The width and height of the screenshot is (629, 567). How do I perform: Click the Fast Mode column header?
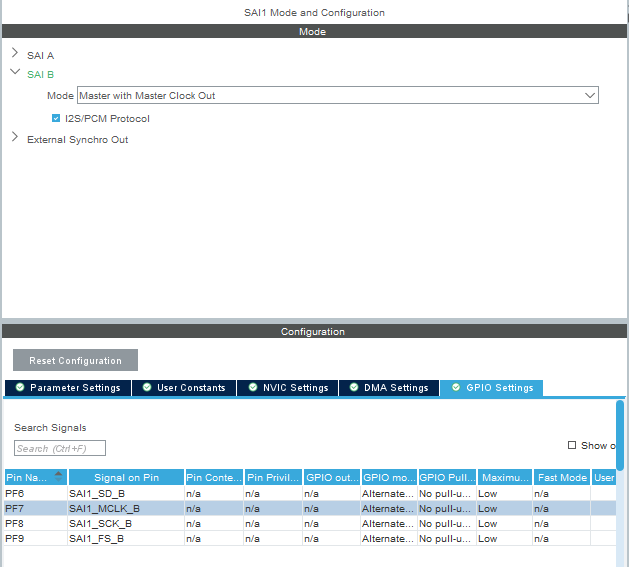(x=562, y=478)
